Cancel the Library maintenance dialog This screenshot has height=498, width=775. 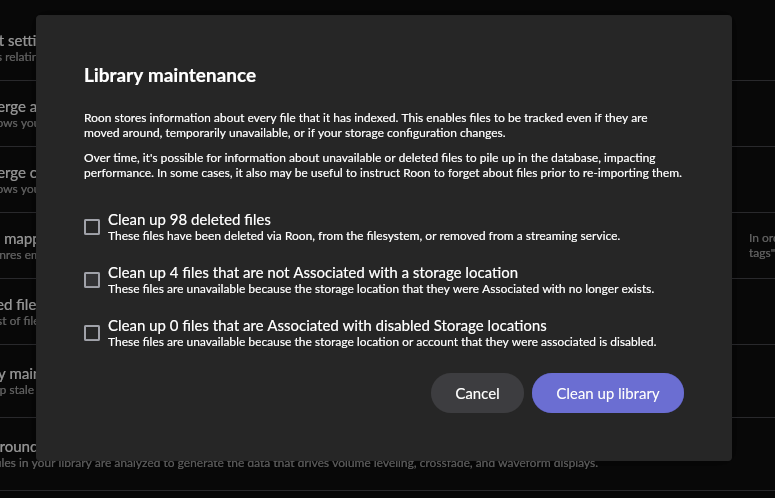pos(477,393)
